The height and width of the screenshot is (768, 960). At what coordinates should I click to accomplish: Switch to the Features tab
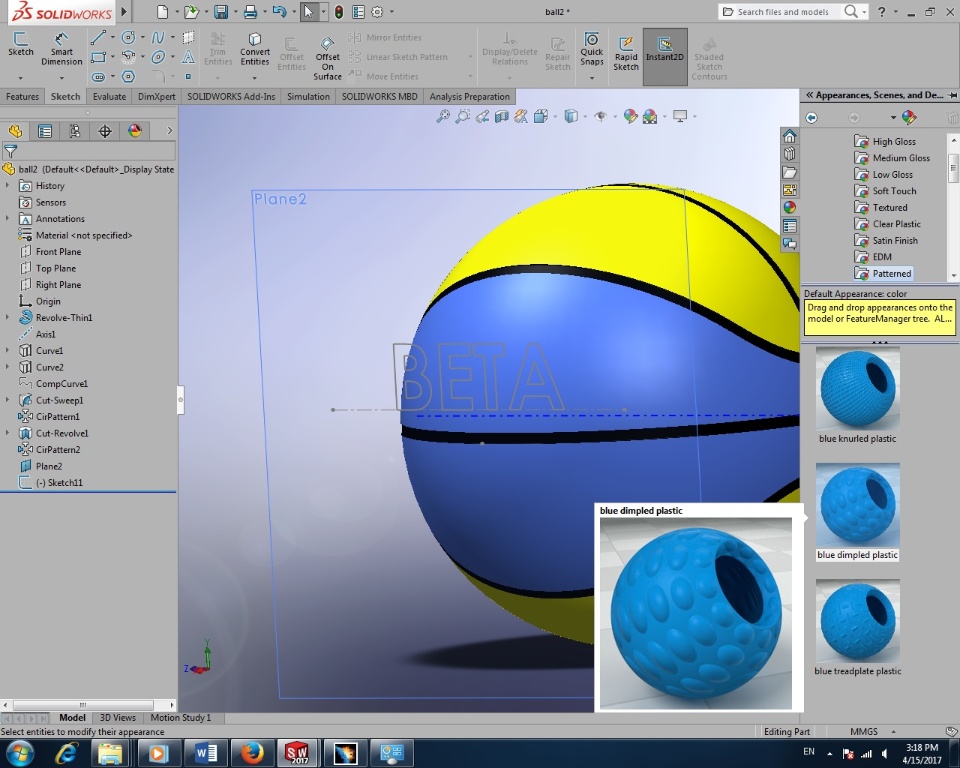coord(22,97)
